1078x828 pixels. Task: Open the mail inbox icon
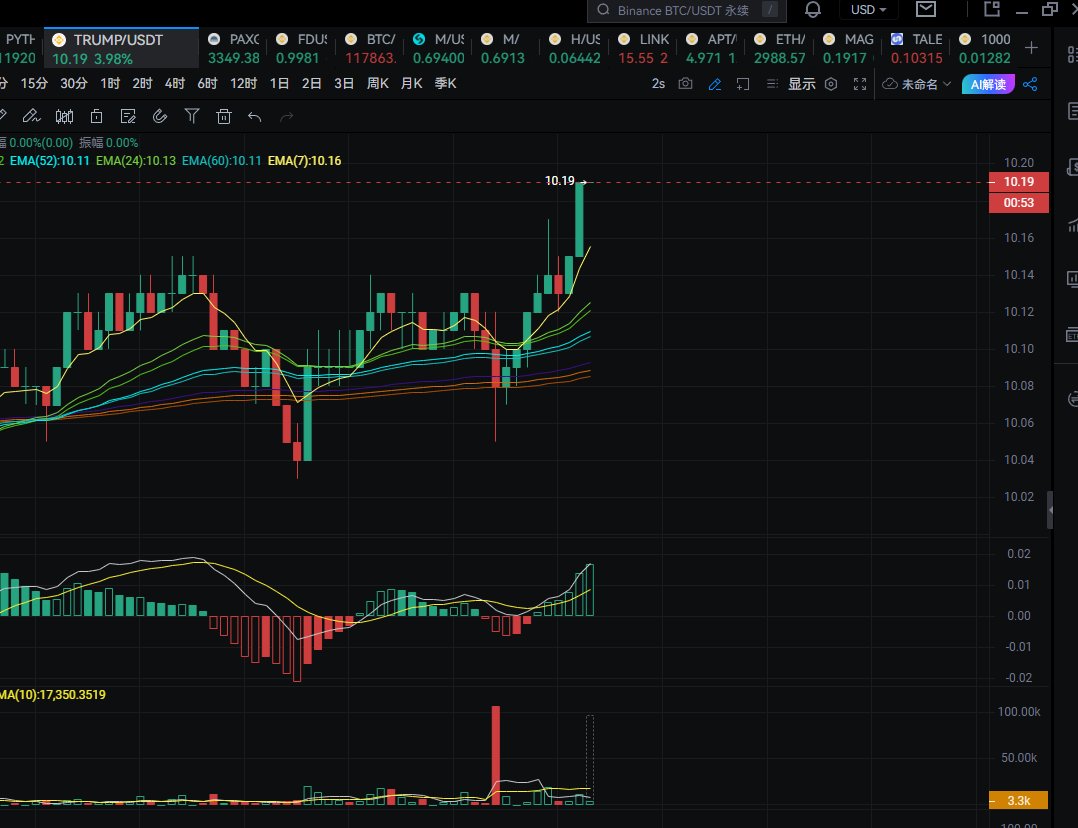click(926, 9)
